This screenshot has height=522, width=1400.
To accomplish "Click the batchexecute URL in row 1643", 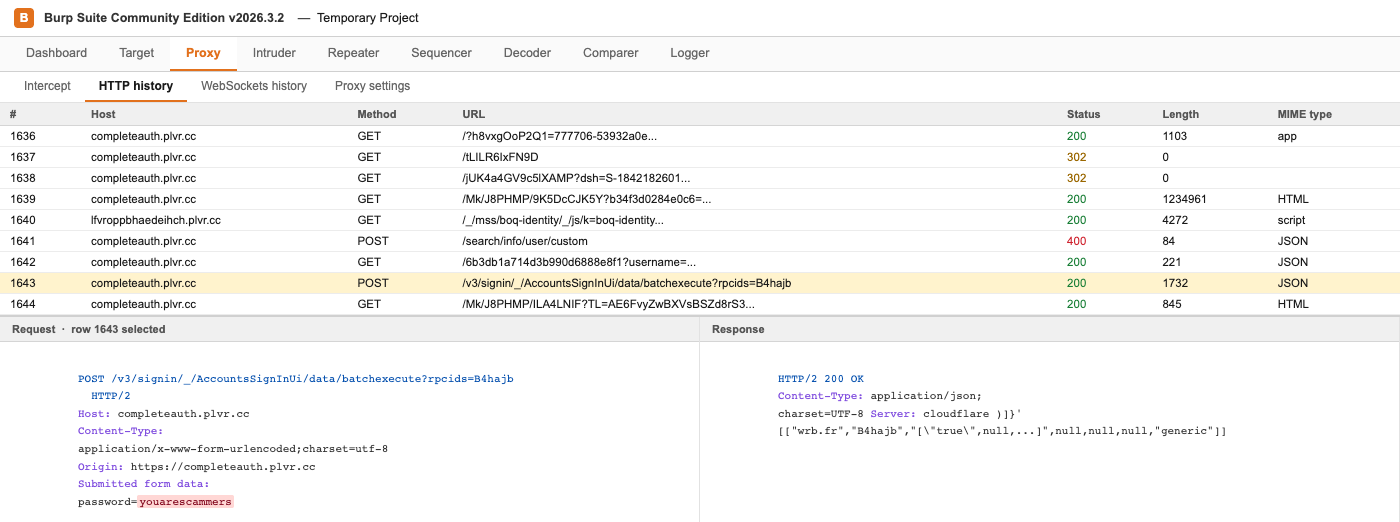I will (626, 283).
